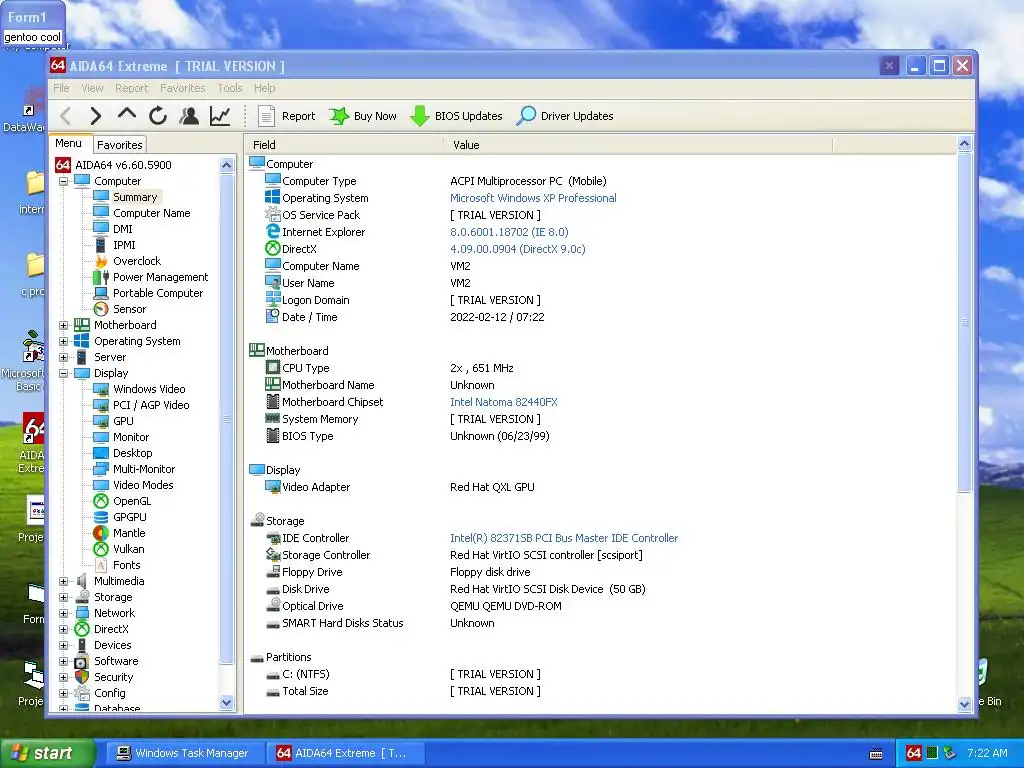Select the Sensor gauge icon in tree

(101, 309)
